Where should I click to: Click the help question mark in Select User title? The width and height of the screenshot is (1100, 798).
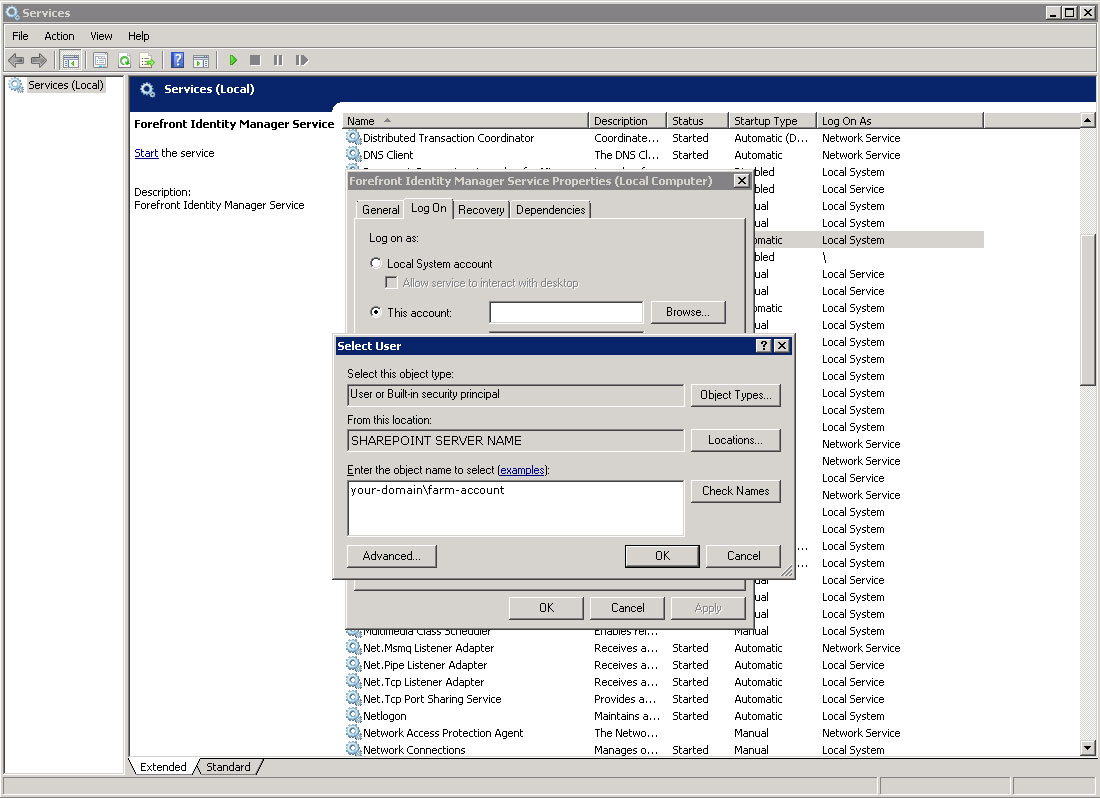764,346
